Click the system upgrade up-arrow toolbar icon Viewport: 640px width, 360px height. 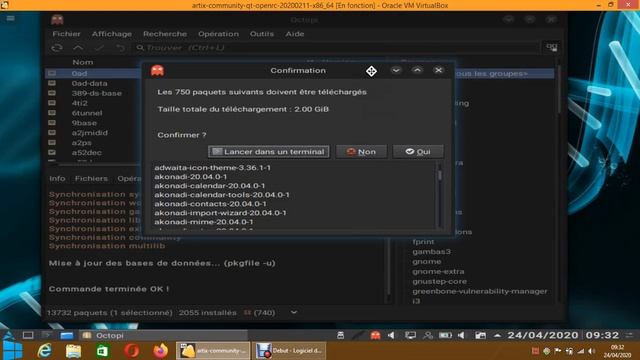pyautogui.click(x=78, y=48)
